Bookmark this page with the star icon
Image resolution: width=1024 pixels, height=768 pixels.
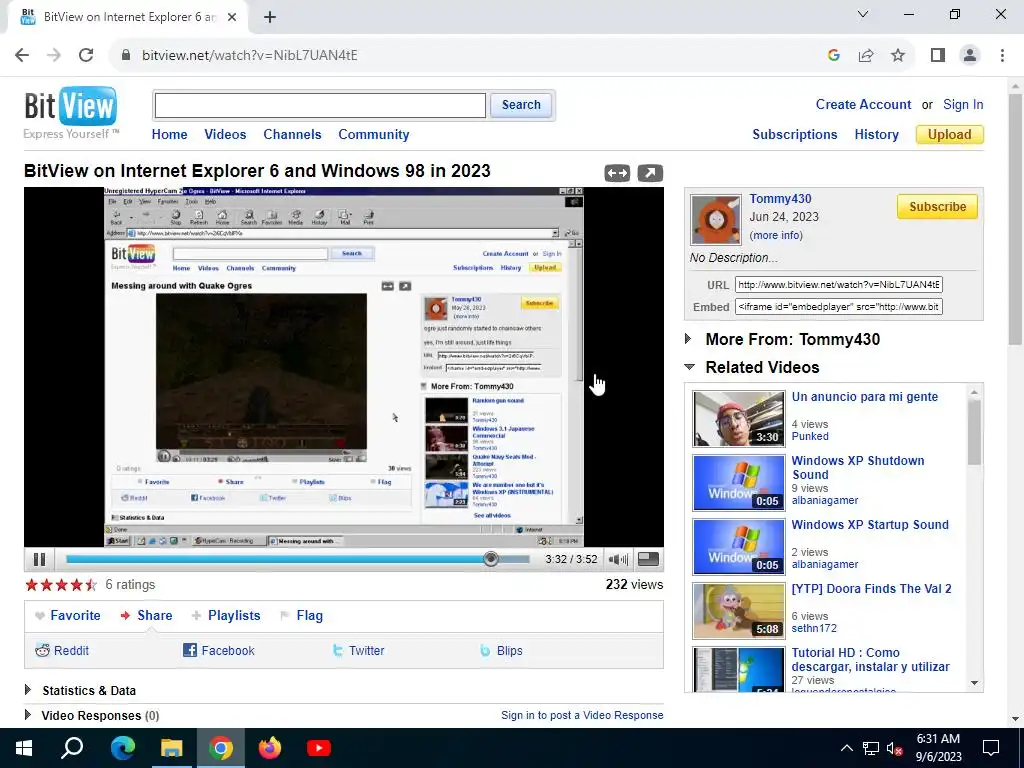[x=898, y=56]
